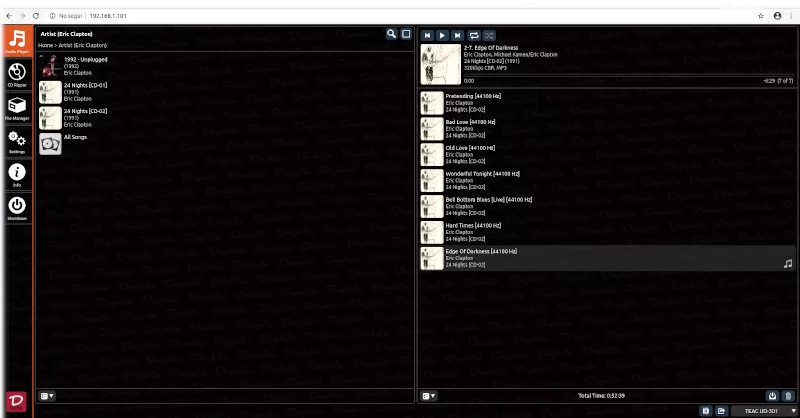Seek within the track progress bar
Viewport: 800px width, 418px height.
tap(628, 76)
